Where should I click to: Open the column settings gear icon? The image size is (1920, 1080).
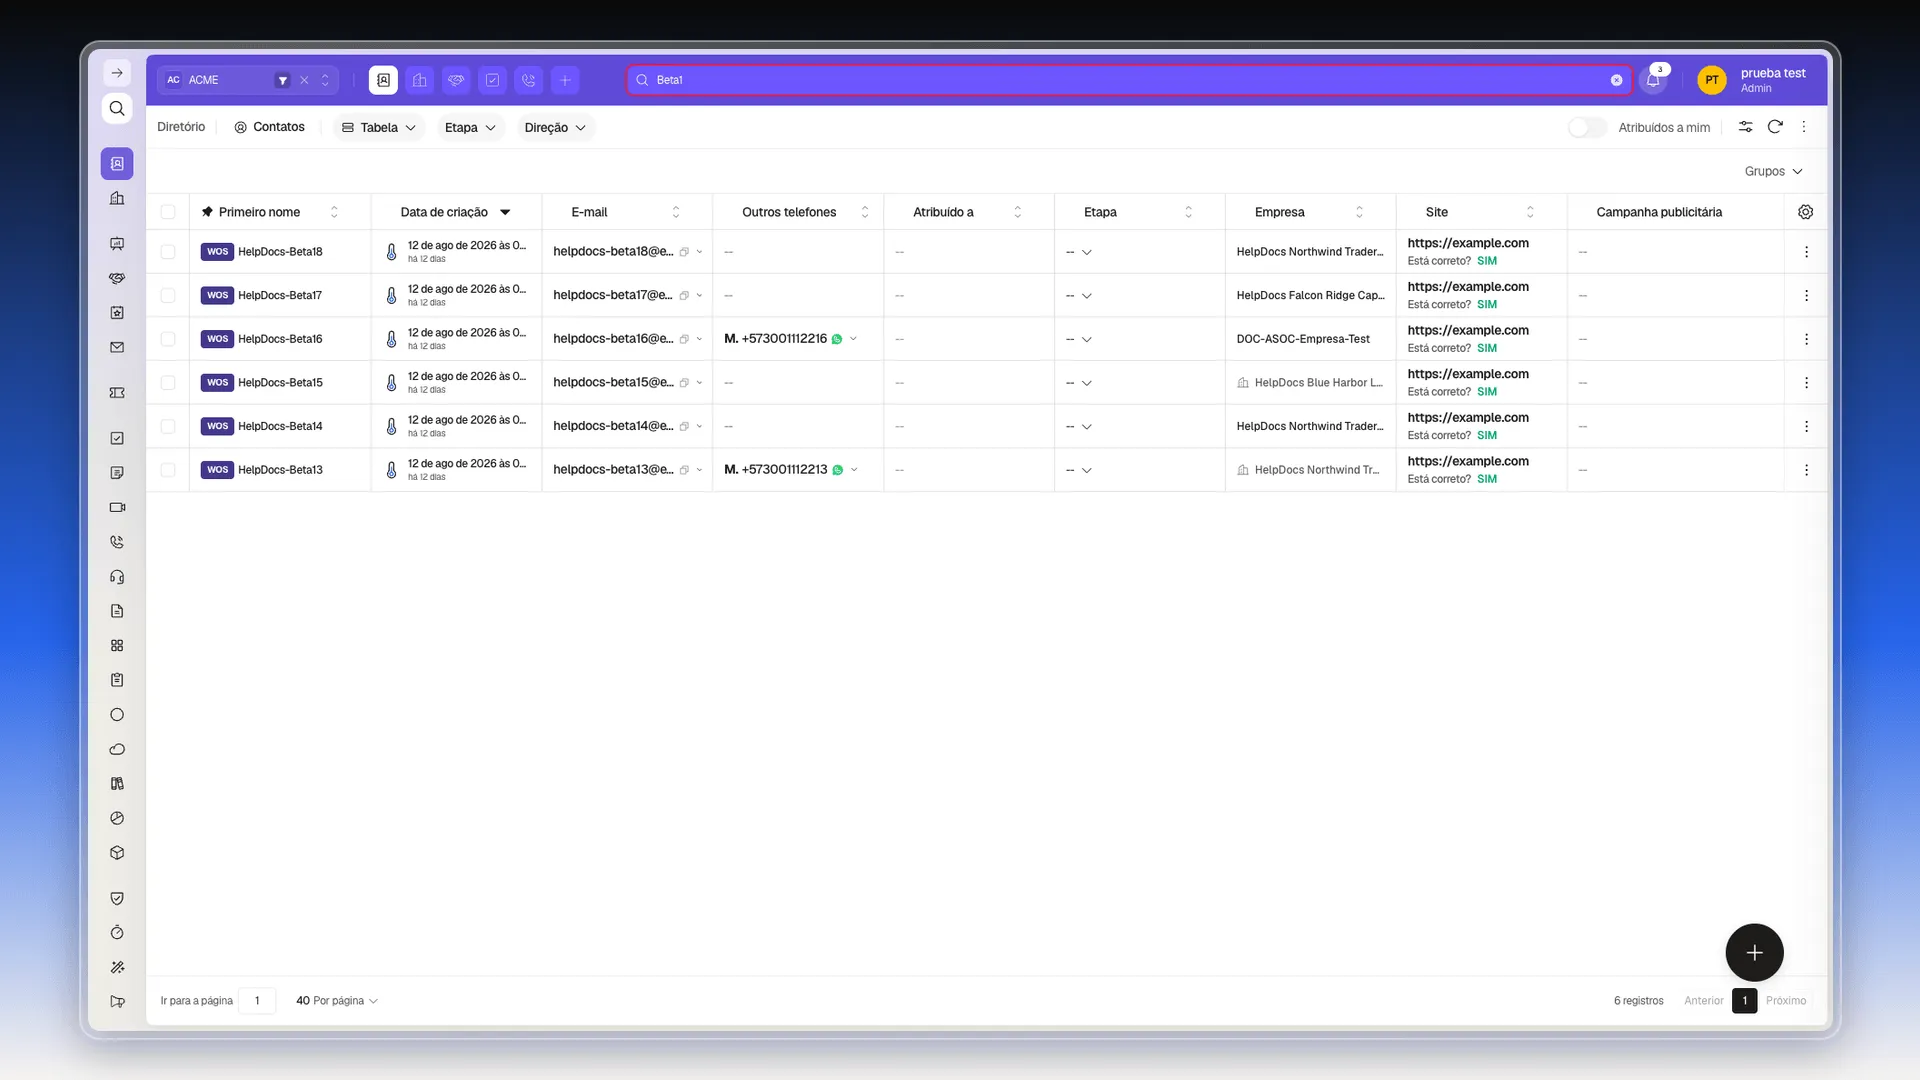point(1805,212)
